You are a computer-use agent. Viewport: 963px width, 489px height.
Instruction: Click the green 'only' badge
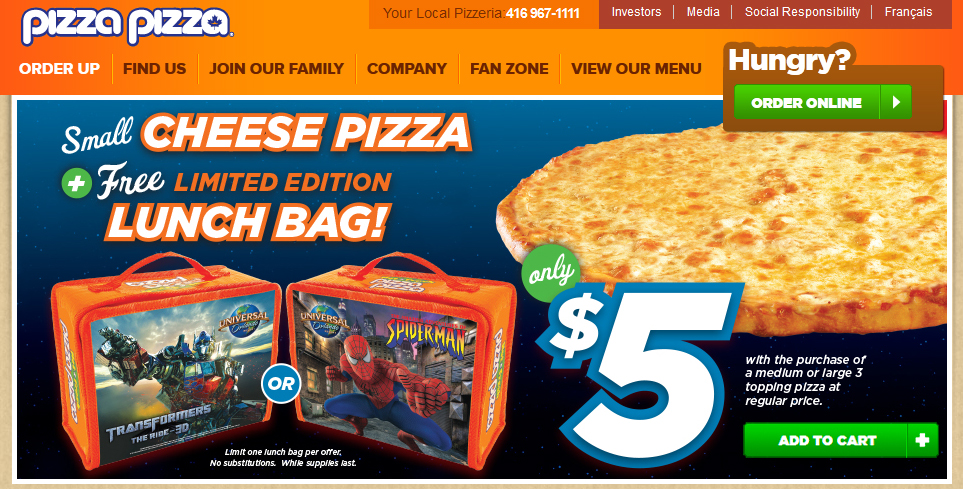point(551,273)
